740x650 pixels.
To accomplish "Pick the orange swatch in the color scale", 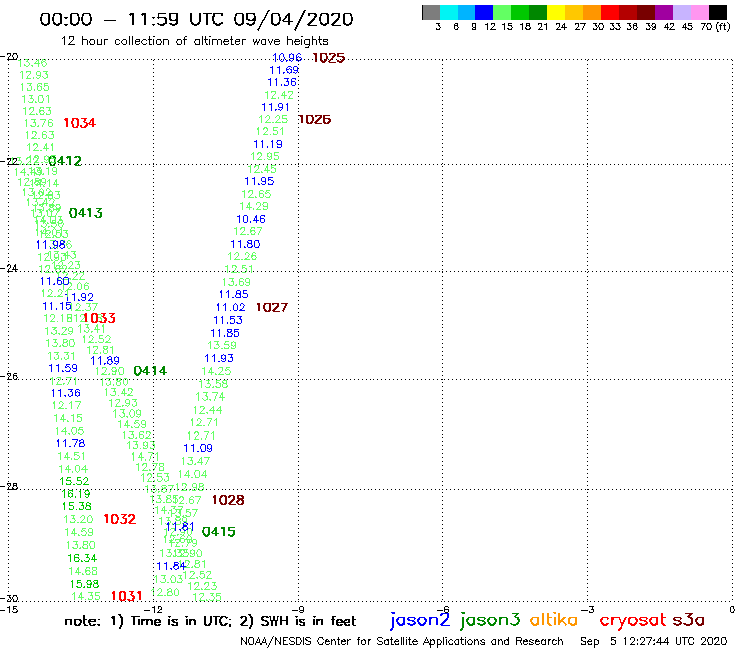I will click(592, 12).
